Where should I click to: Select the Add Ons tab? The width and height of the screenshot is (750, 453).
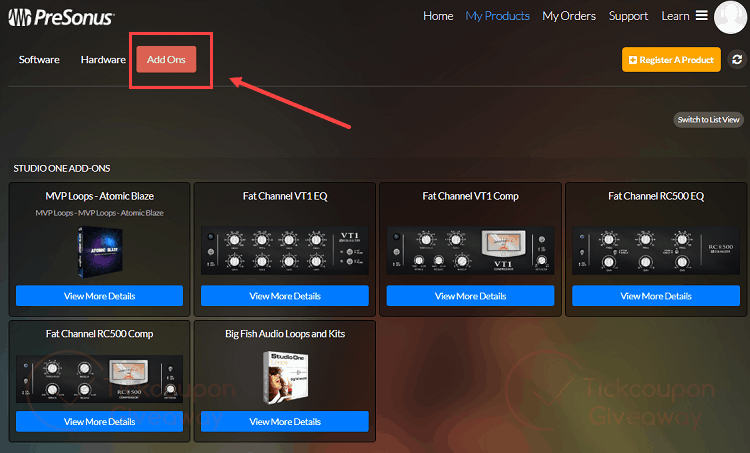click(x=166, y=59)
